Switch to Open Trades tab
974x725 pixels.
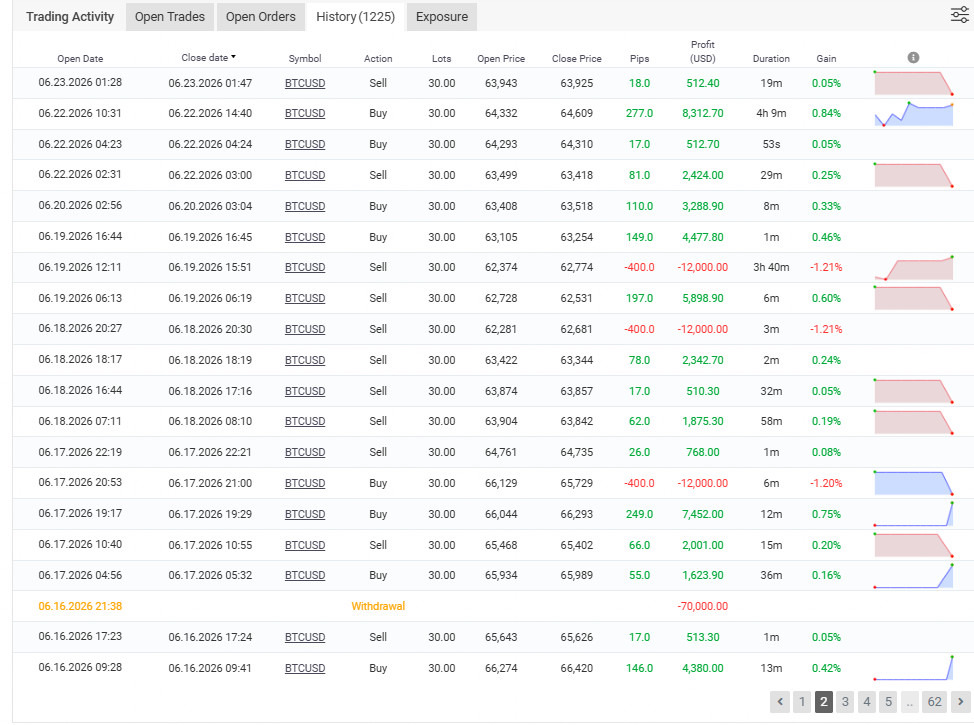(170, 17)
